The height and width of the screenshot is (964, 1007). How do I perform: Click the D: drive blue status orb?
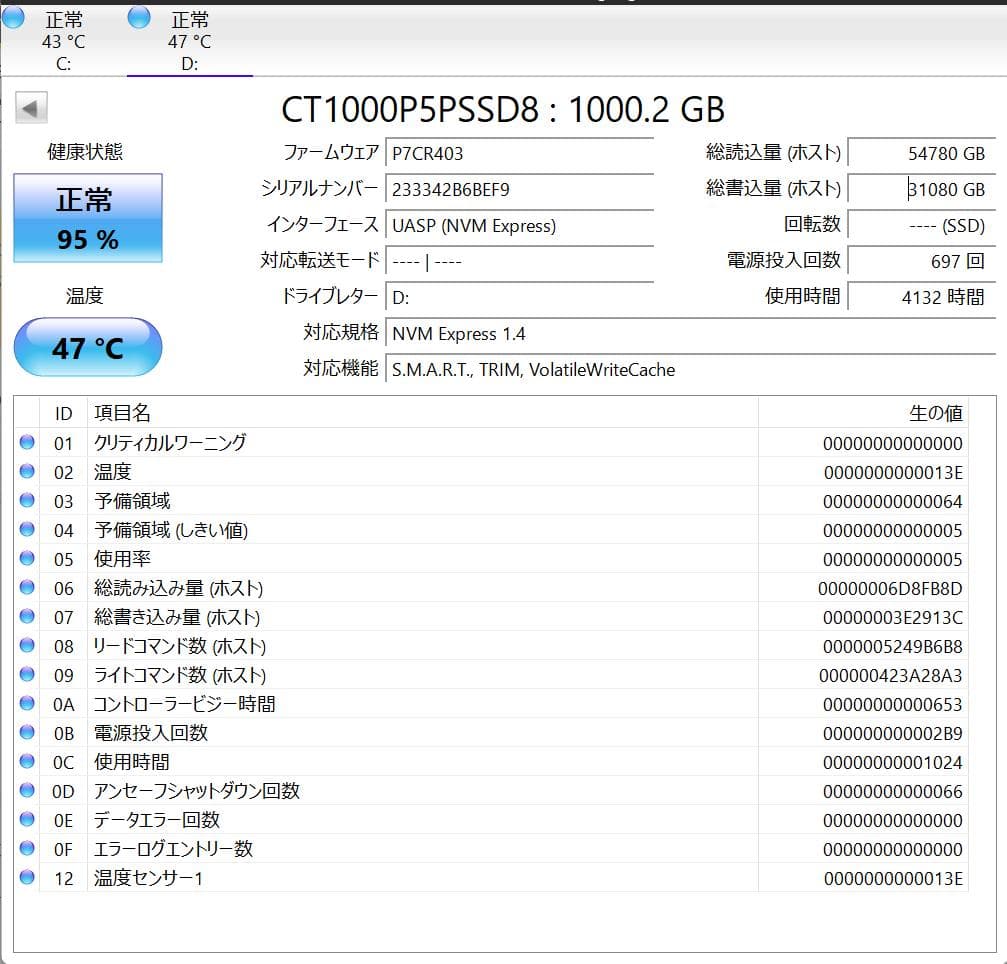pyautogui.click(x=139, y=17)
